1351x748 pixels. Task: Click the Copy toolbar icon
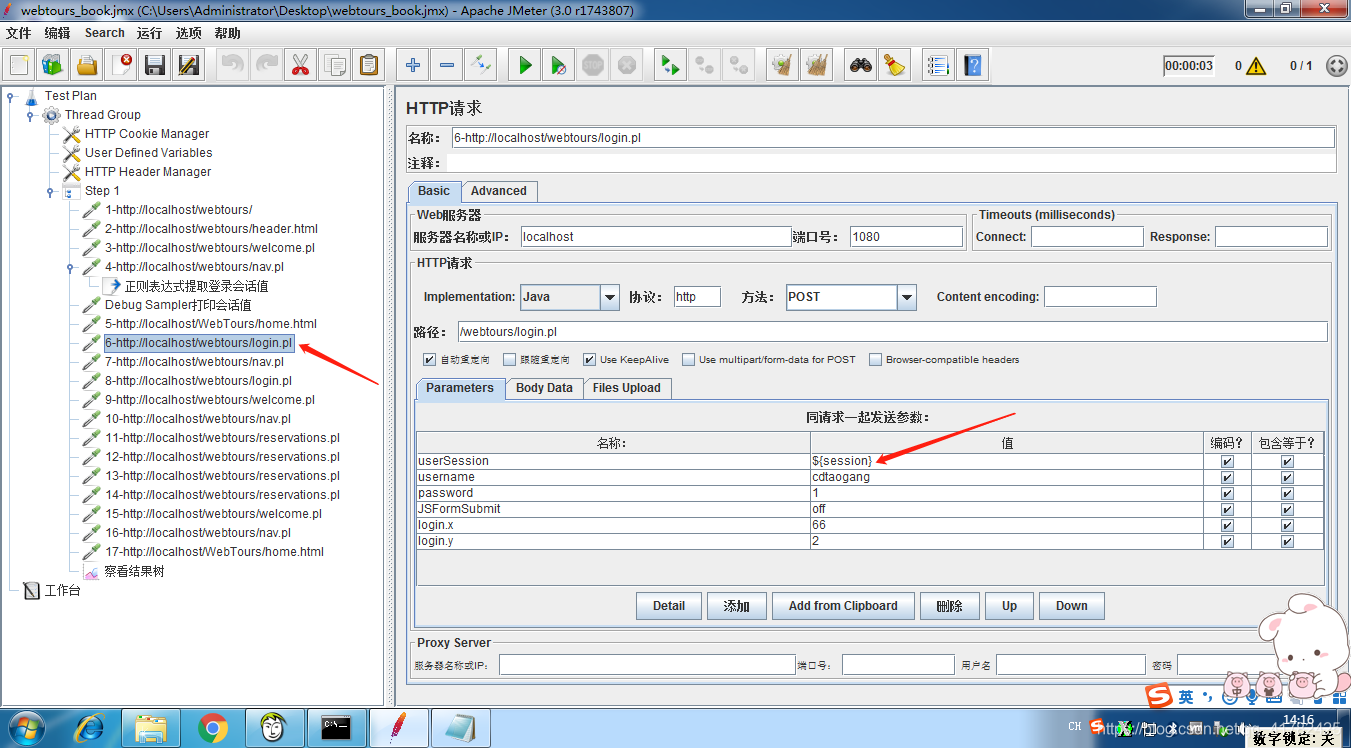click(334, 66)
